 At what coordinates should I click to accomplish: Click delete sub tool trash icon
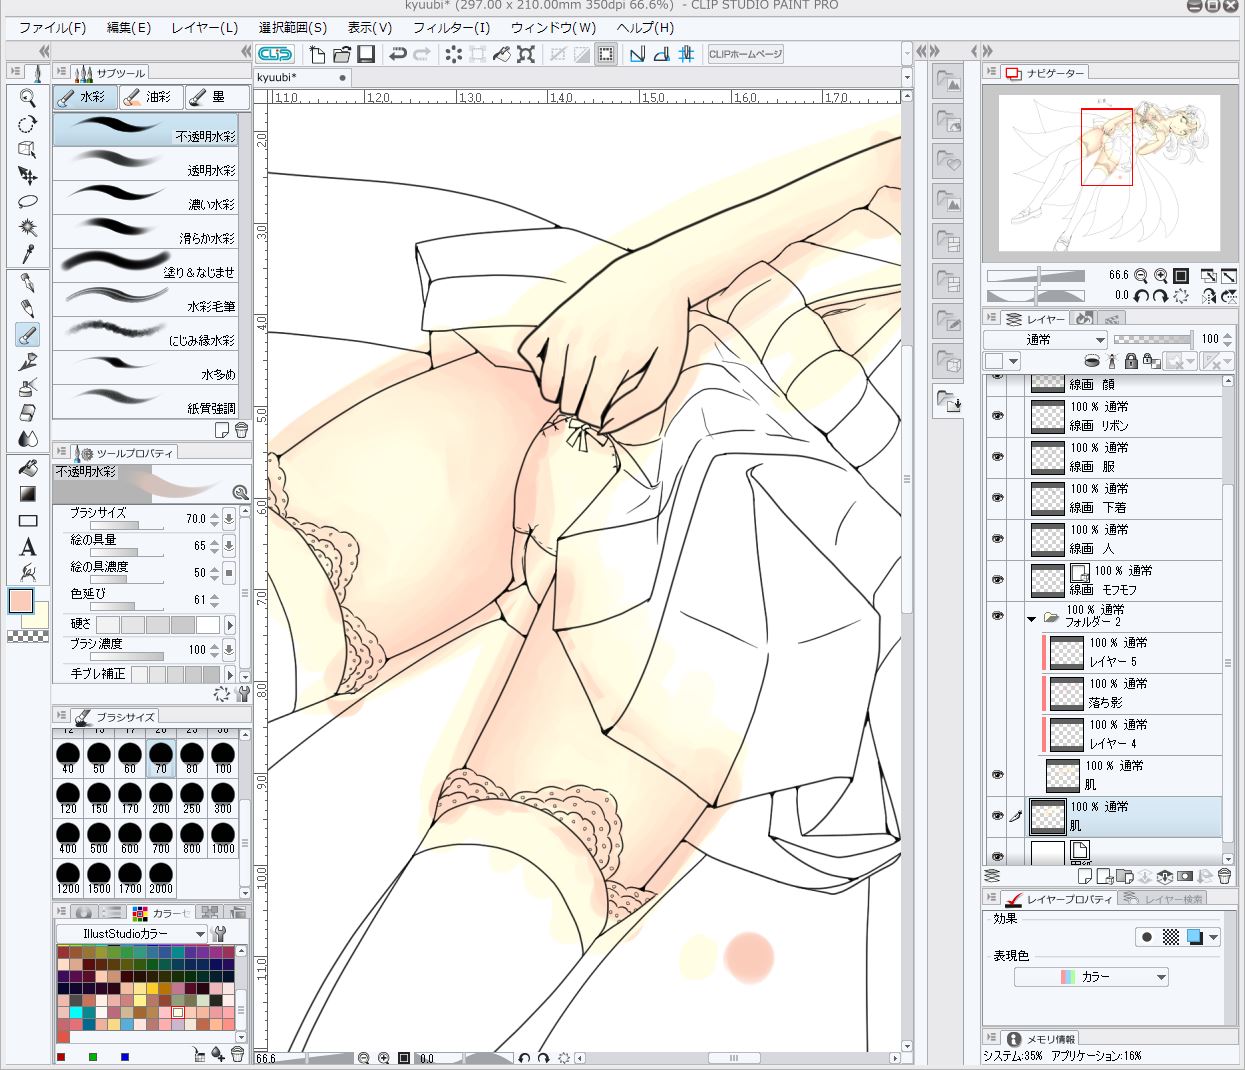click(x=241, y=430)
